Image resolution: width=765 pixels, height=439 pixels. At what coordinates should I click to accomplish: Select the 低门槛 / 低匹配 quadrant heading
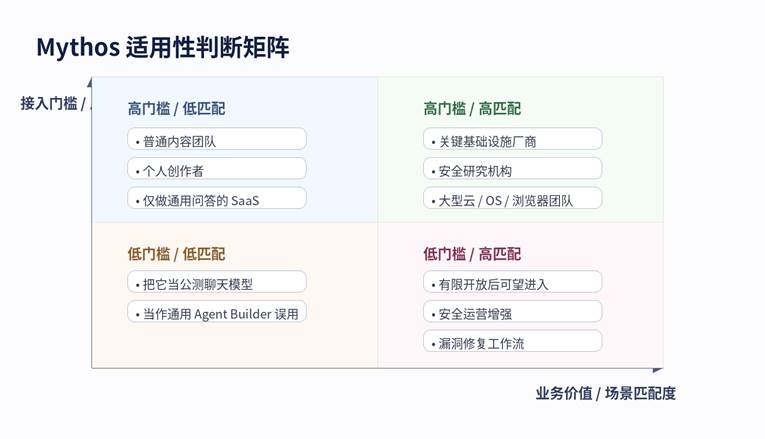pyautogui.click(x=176, y=254)
